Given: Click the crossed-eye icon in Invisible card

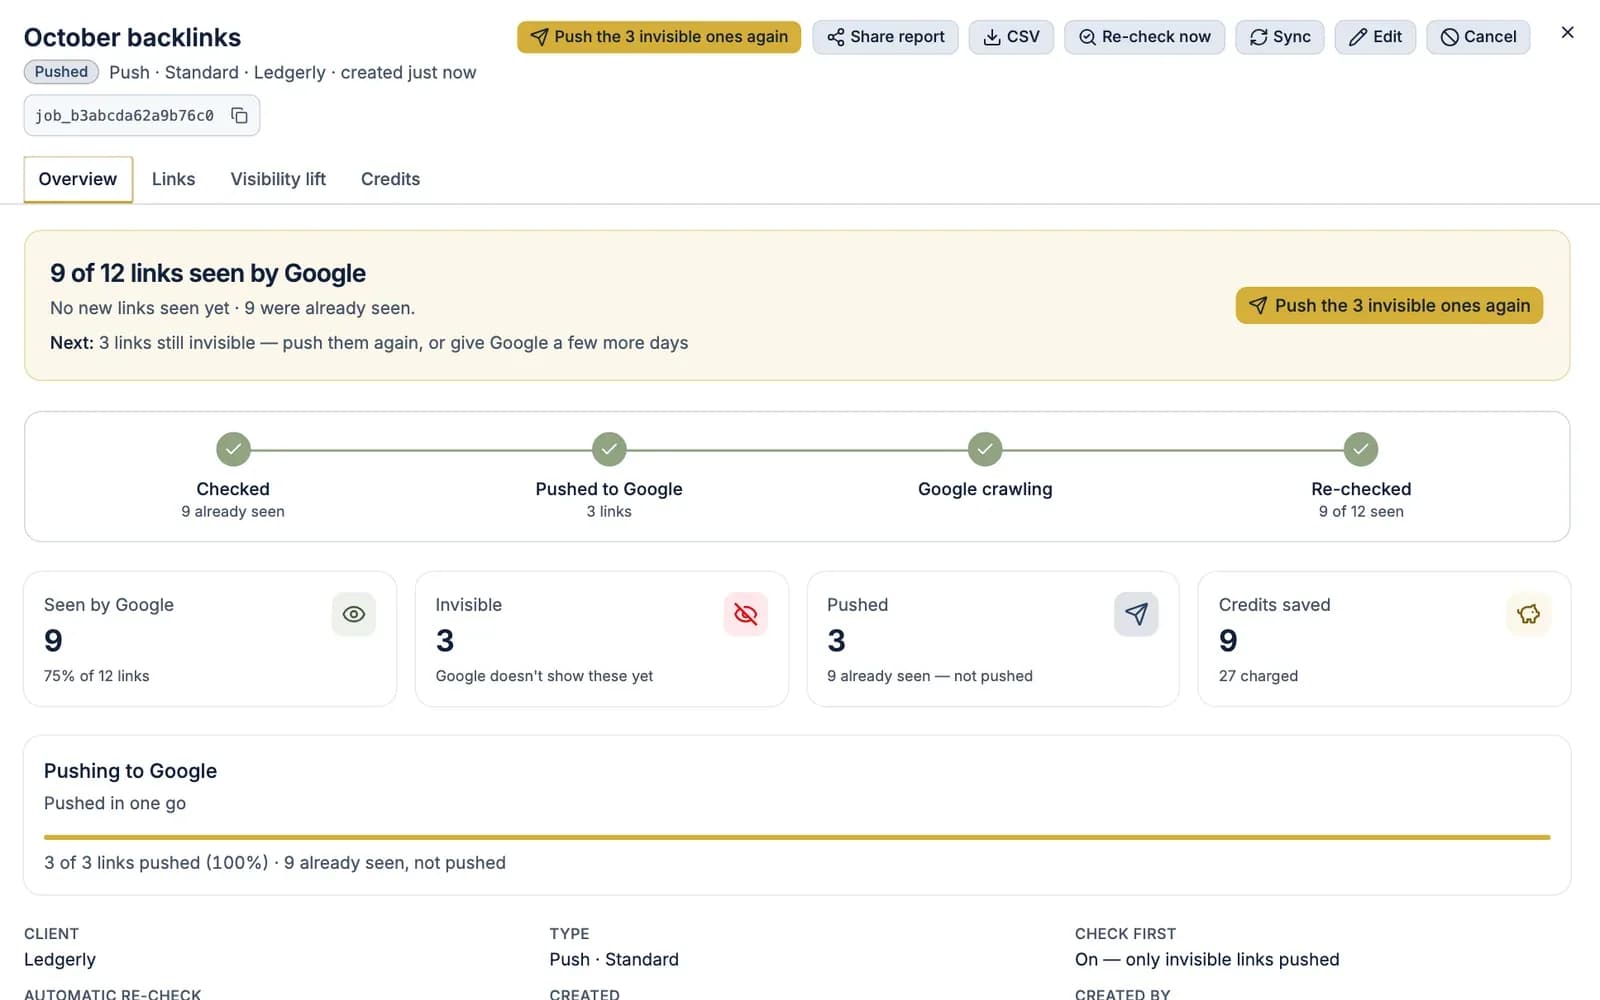Looking at the screenshot, I should (746, 614).
